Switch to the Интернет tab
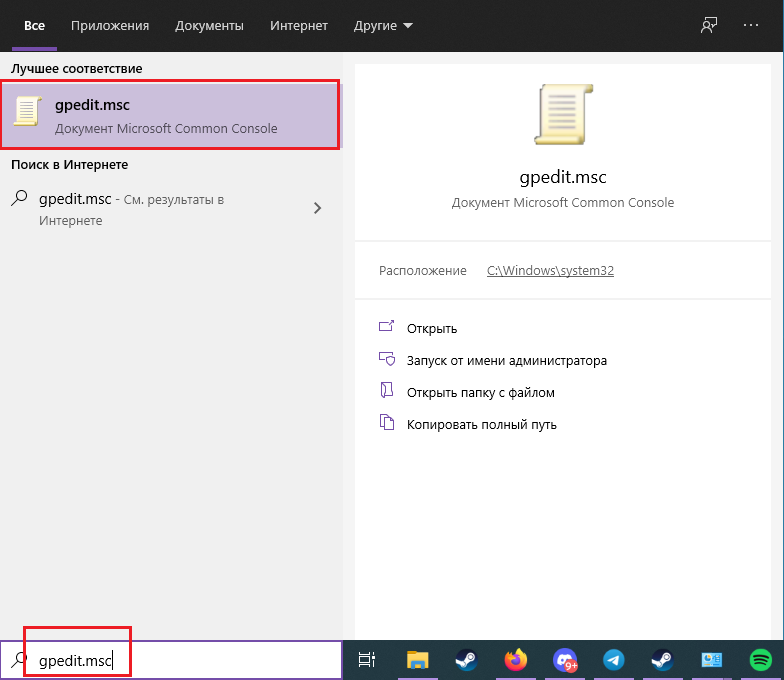Screen dimensions: 784x680 pos(299,26)
